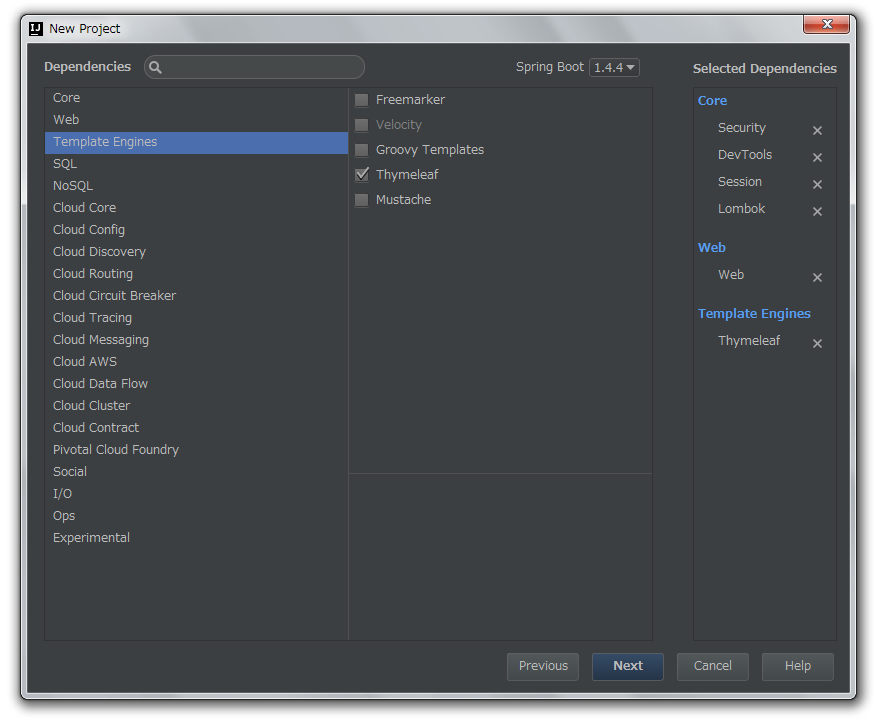This screenshot has width=877, height=720.
Task: Enable the Mustache checkbox
Action: 362,200
